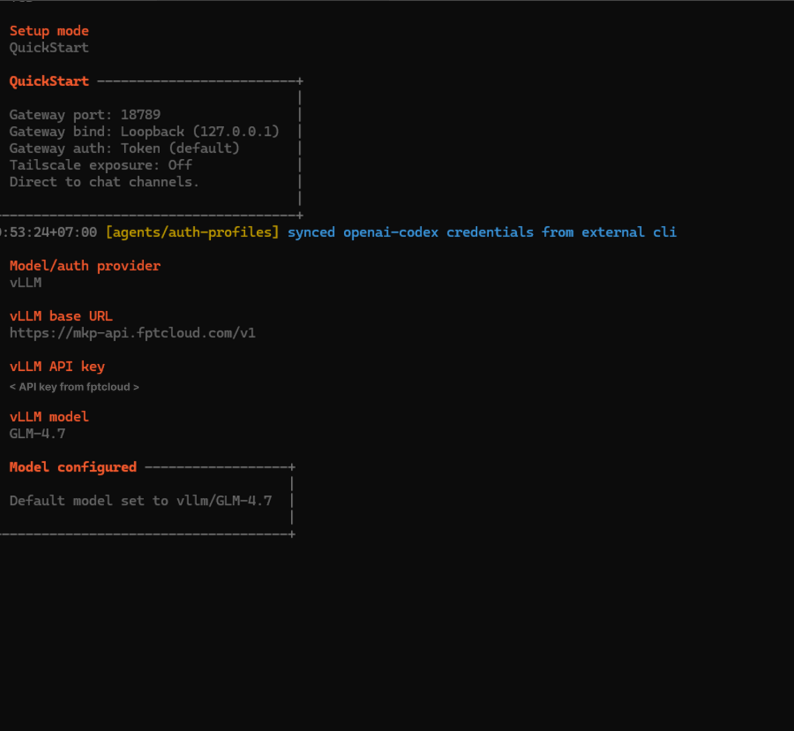The width and height of the screenshot is (794, 731).
Task: Click the "vLLM model" heading
Action: (49, 417)
